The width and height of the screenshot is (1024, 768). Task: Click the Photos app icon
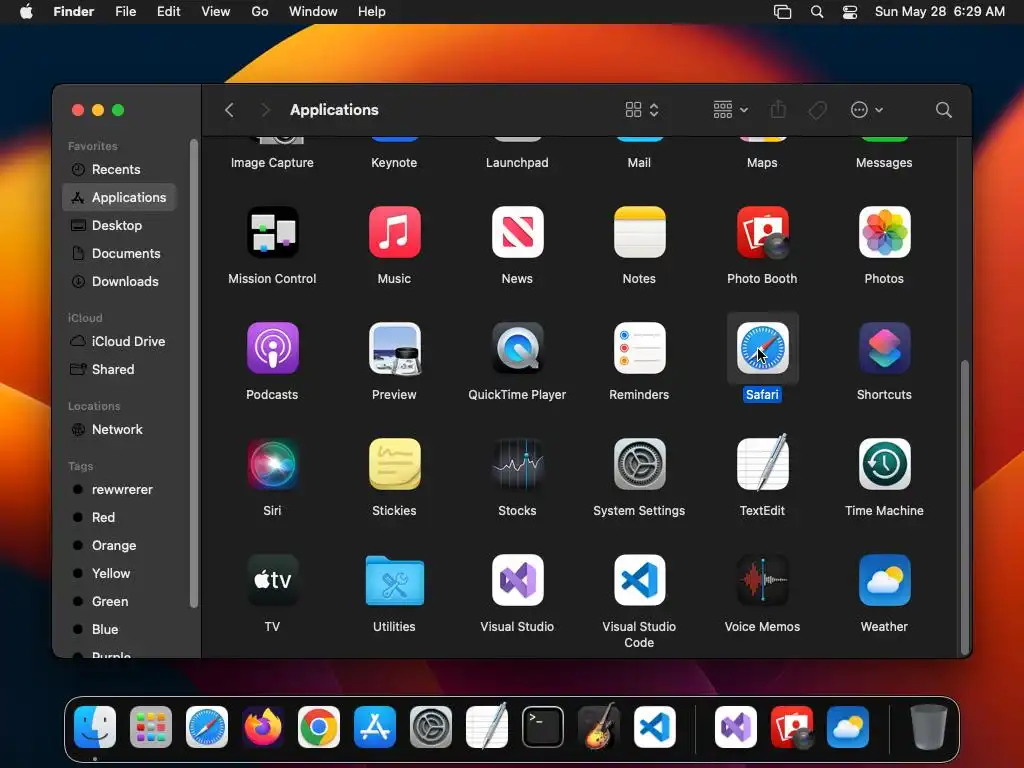884,232
